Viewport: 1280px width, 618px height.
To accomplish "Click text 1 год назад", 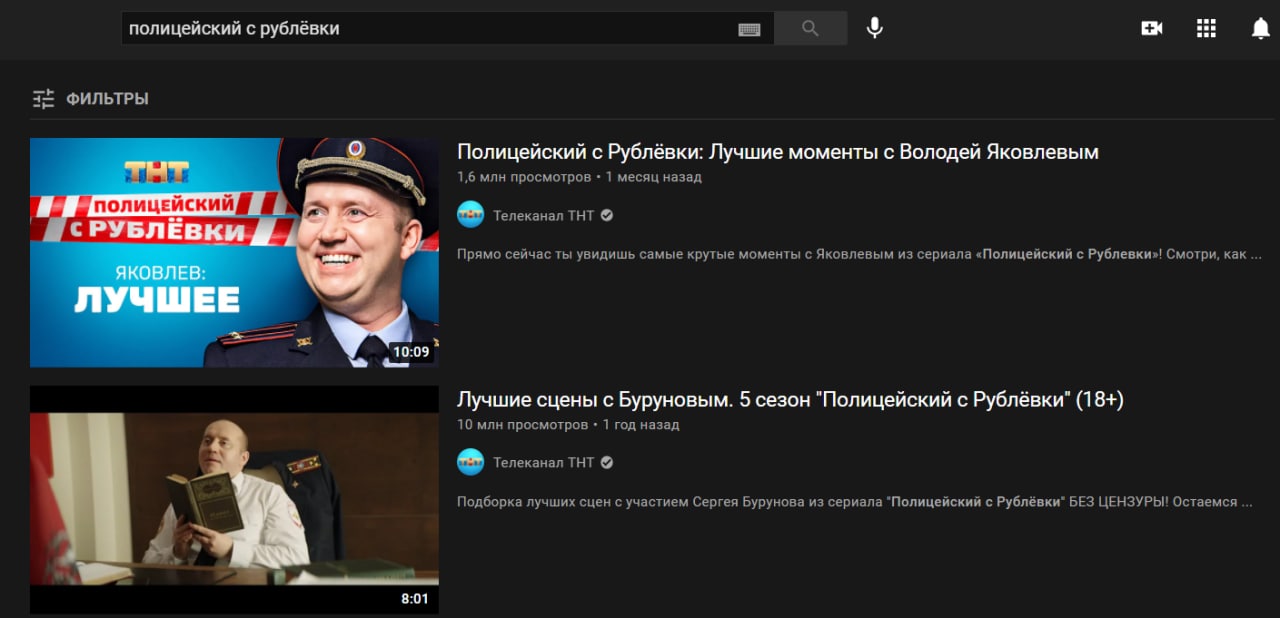I will [x=641, y=425].
